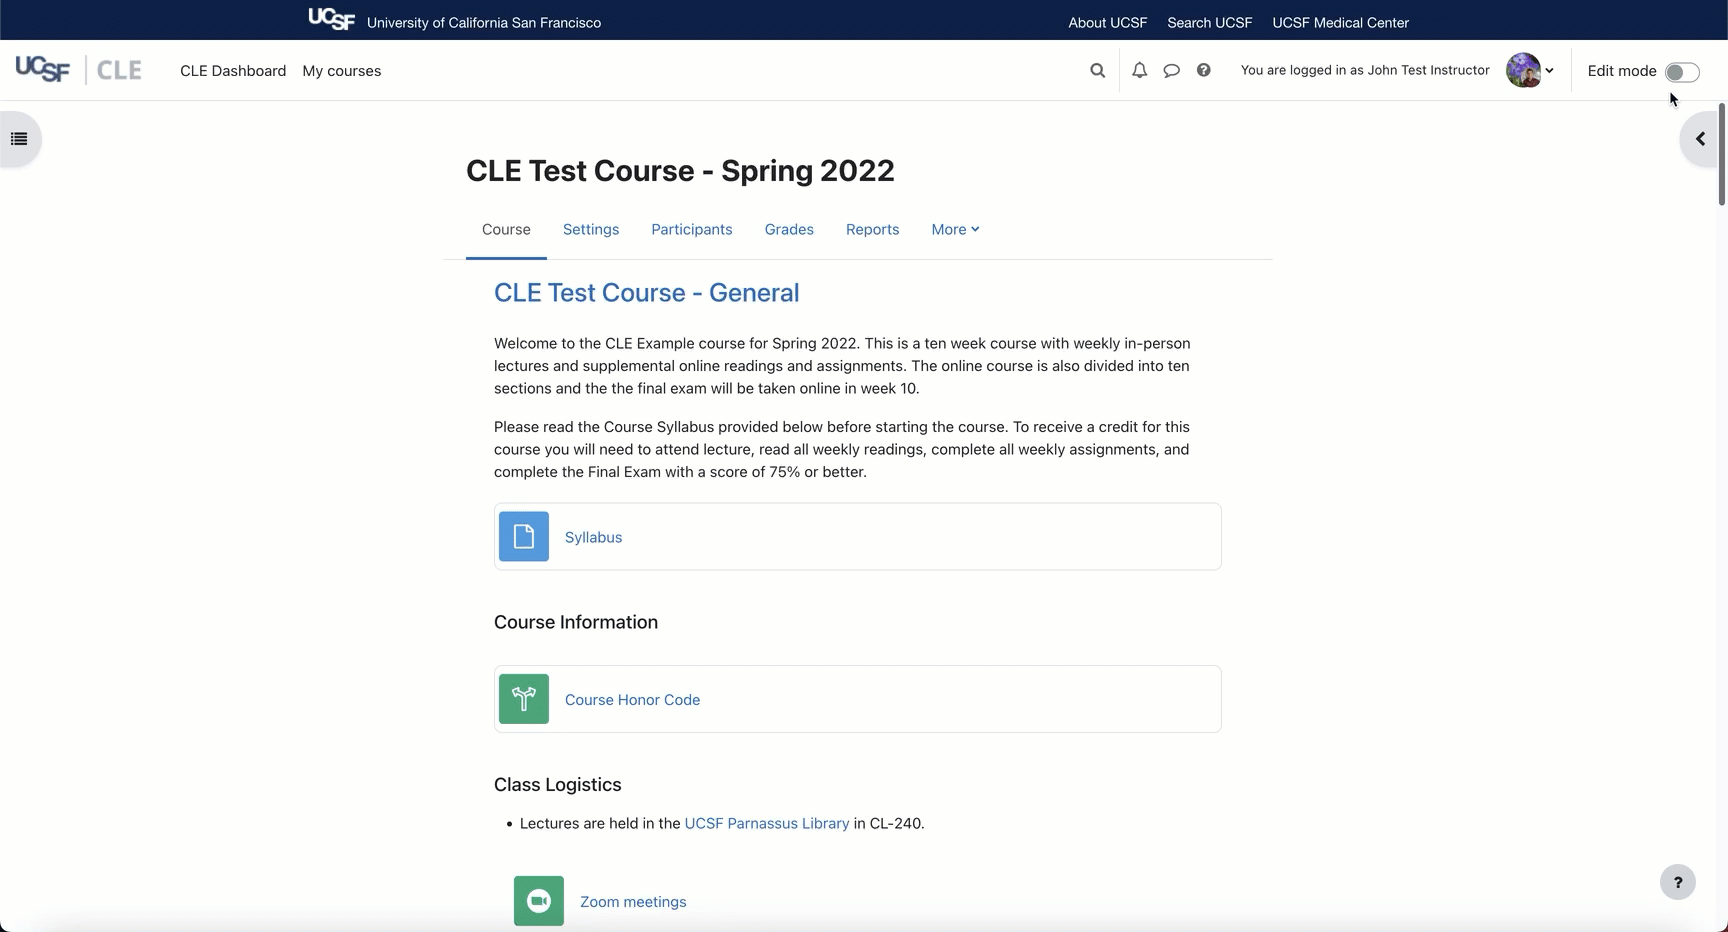1728x932 pixels.
Task: Open the messaging speech bubble icon
Action: pos(1171,71)
